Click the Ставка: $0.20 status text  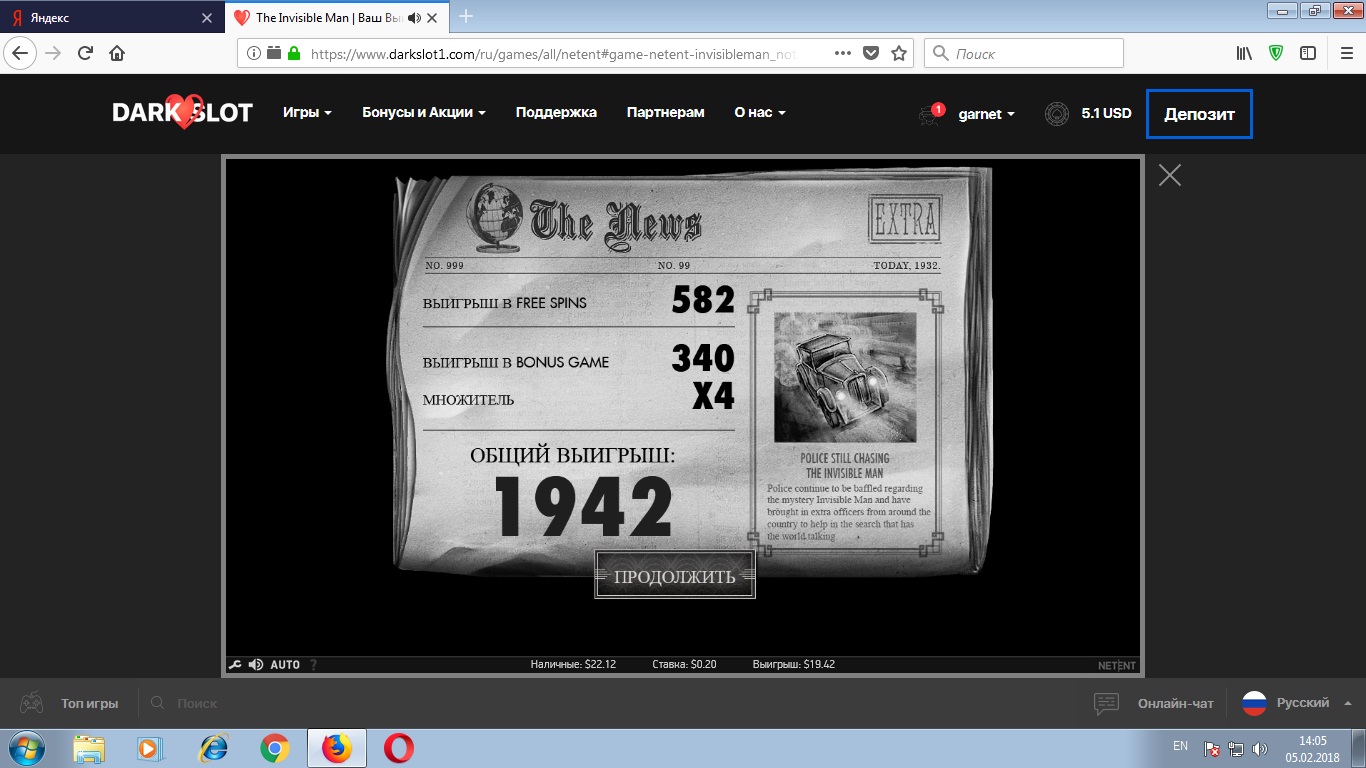684,664
